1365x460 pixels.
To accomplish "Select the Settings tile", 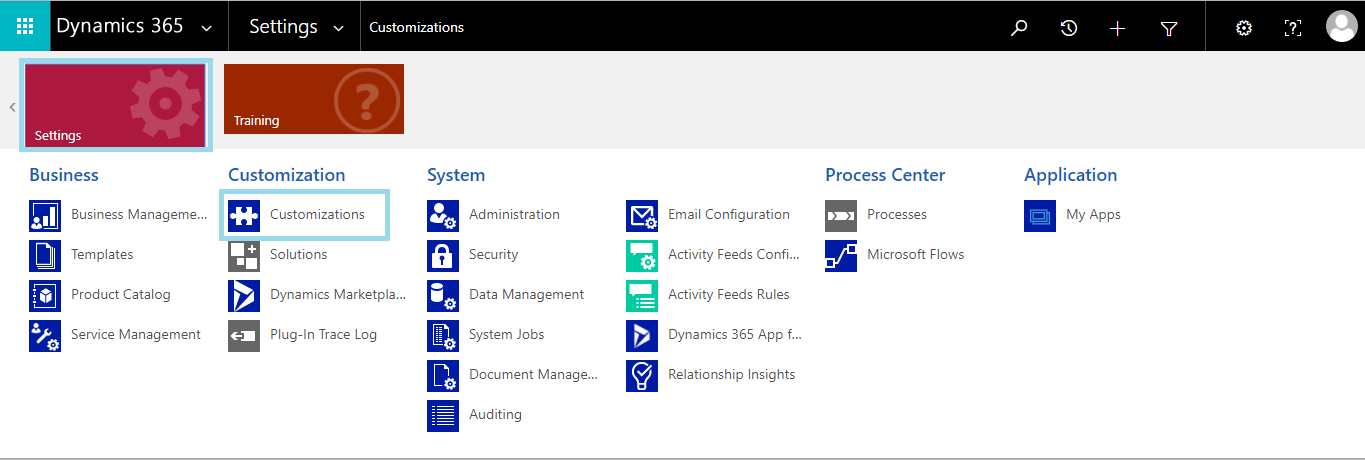I will pos(114,106).
